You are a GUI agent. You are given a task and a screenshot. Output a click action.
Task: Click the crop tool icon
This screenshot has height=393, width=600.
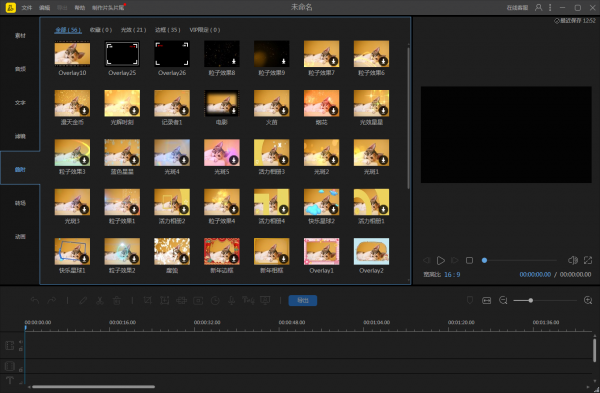pos(148,300)
